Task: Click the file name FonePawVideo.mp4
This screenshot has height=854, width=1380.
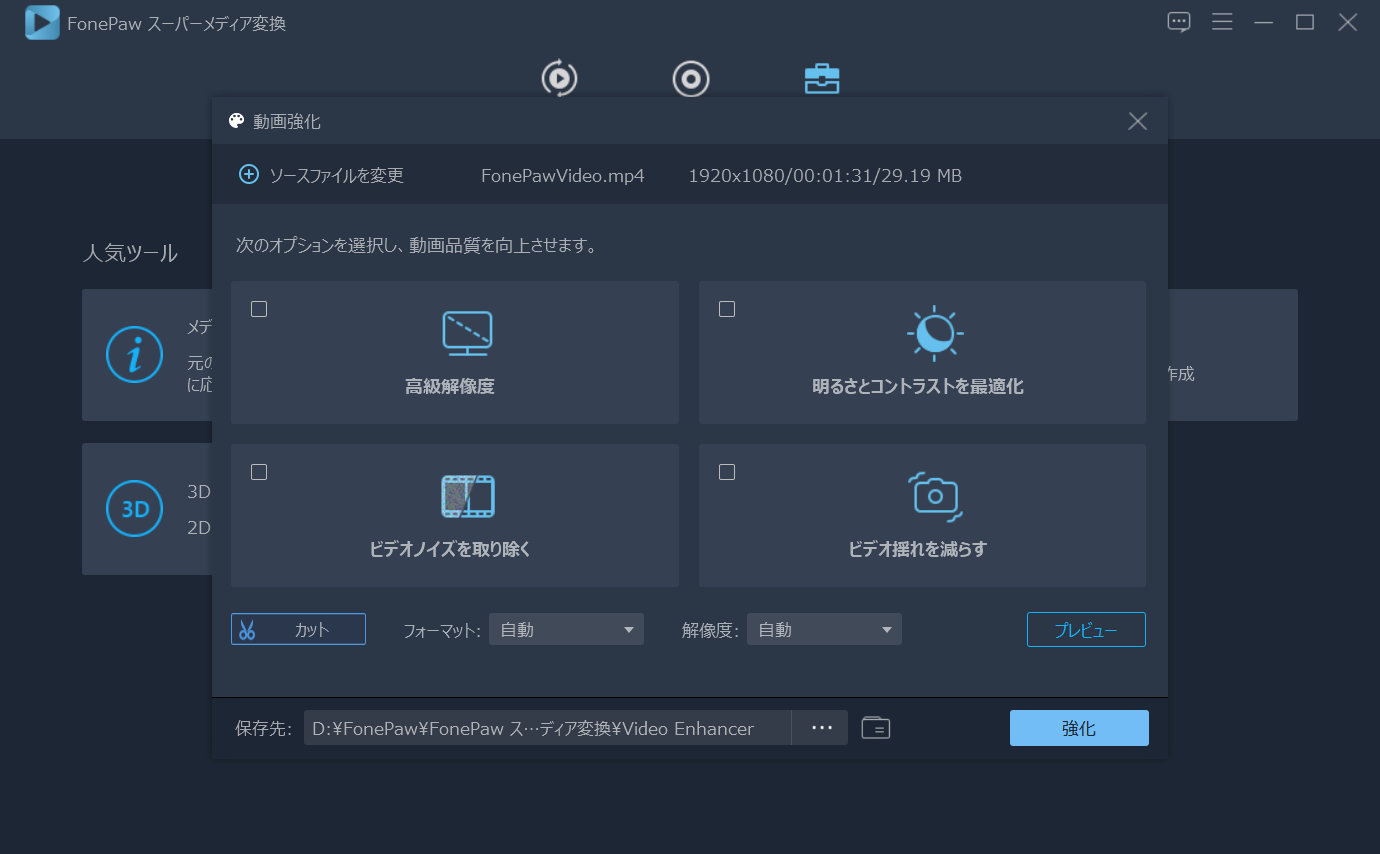Action: coord(563,176)
